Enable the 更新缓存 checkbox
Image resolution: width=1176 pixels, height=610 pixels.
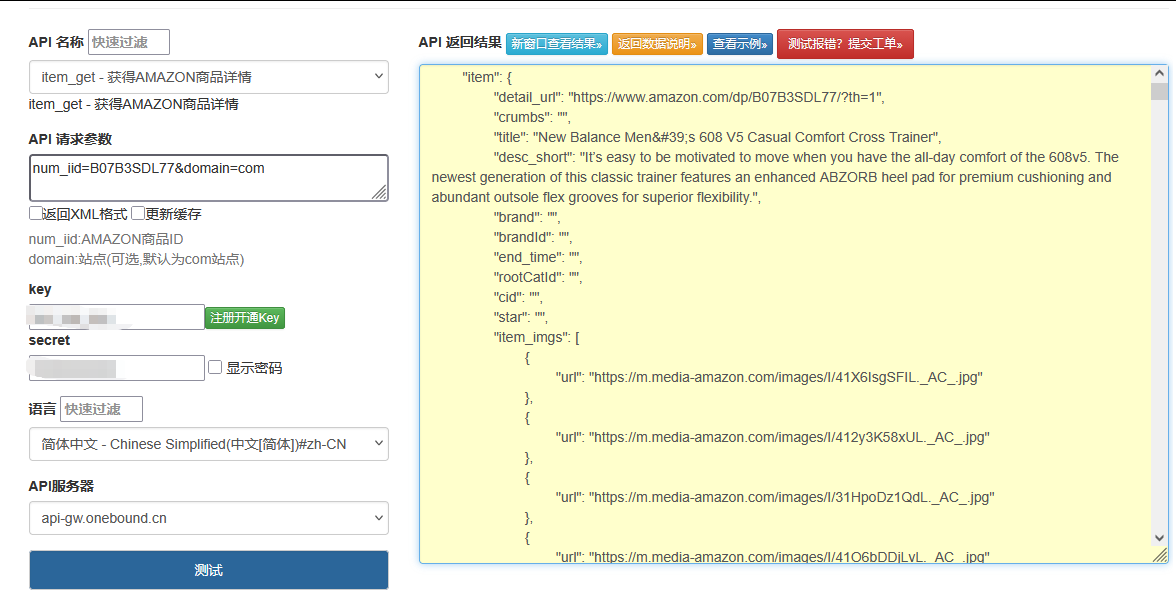click(x=137, y=213)
